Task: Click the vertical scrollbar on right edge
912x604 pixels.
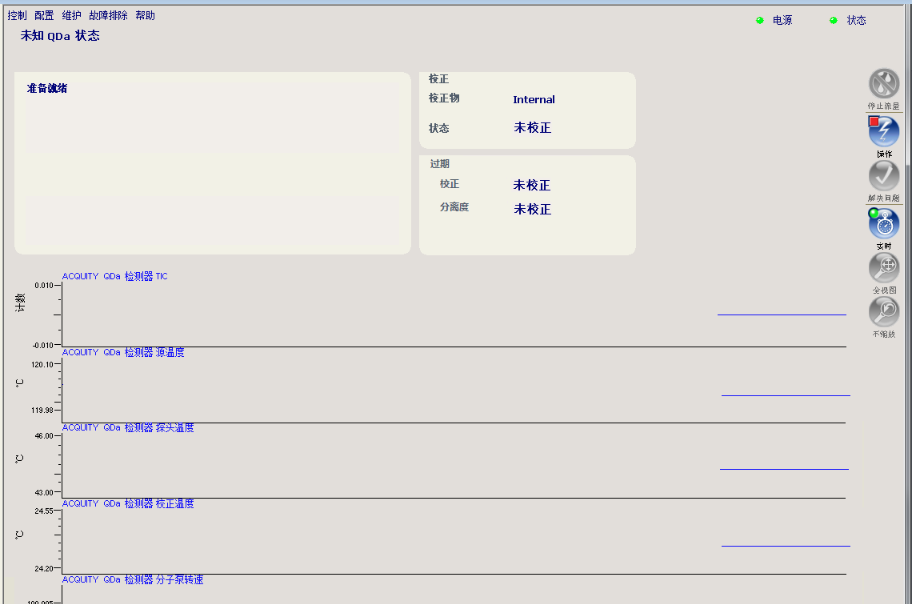Action: pyautogui.click(x=908, y=300)
